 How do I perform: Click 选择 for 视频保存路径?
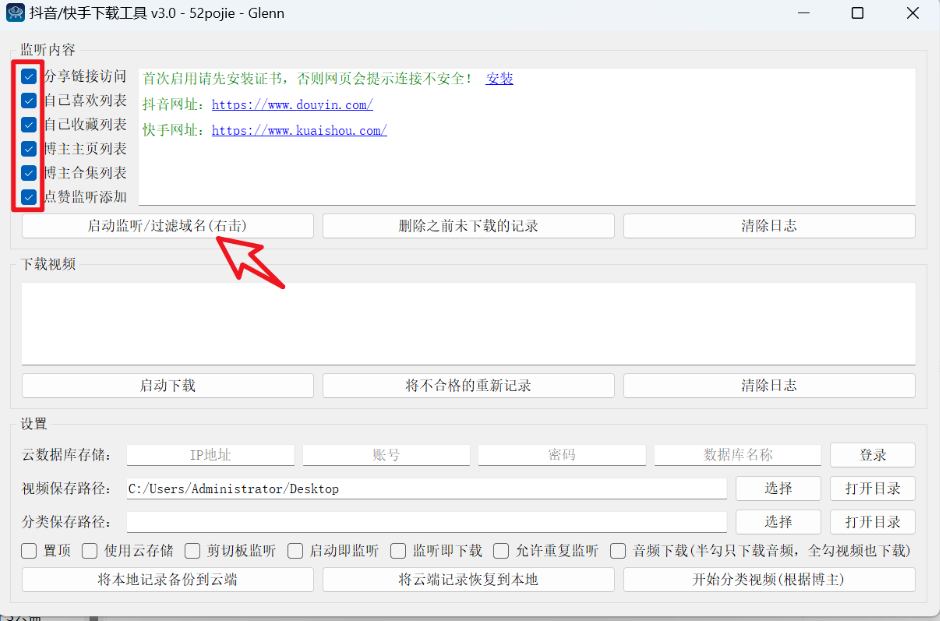coord(778,489)
